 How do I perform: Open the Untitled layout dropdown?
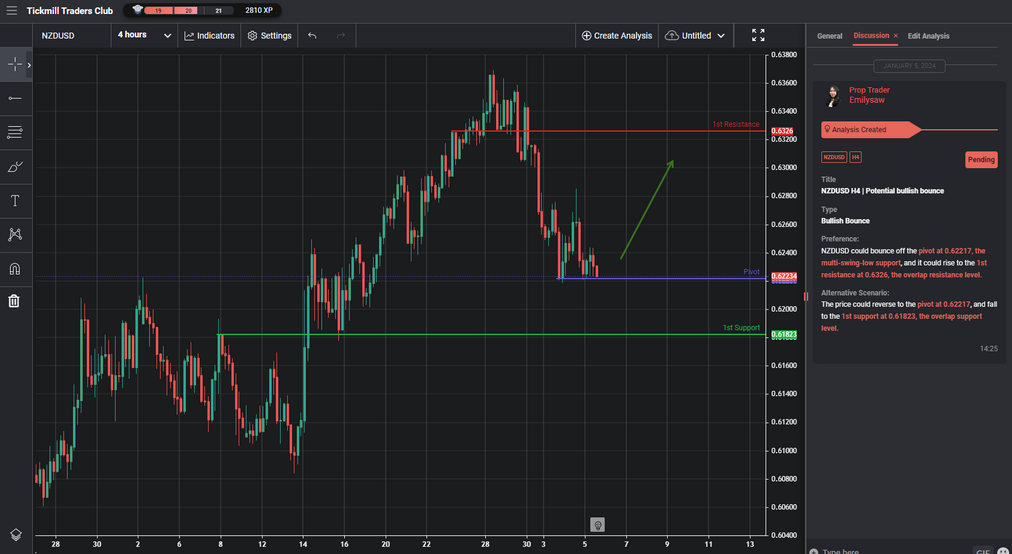point(694,36)
